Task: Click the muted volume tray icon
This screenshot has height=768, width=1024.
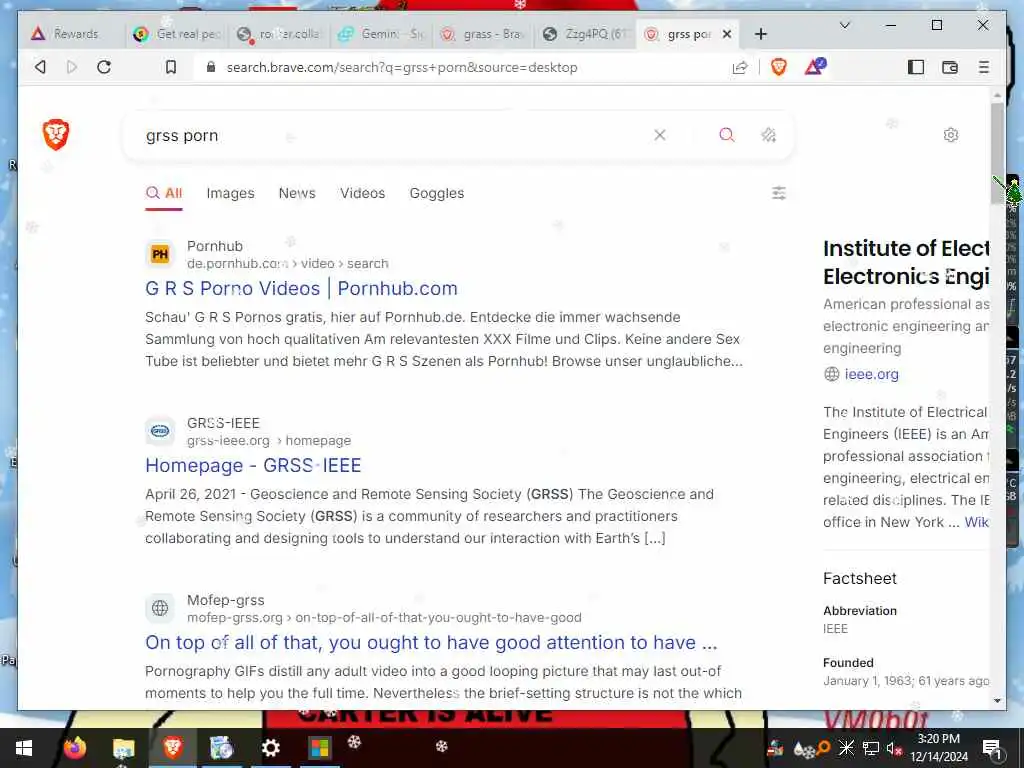Action: click(x=893, y=748)
